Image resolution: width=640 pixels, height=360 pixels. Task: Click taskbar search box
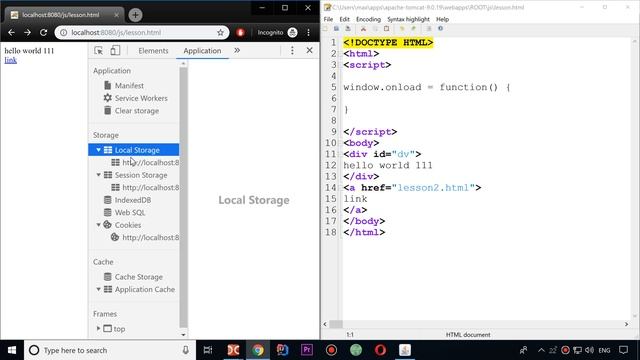coord(110,350)
